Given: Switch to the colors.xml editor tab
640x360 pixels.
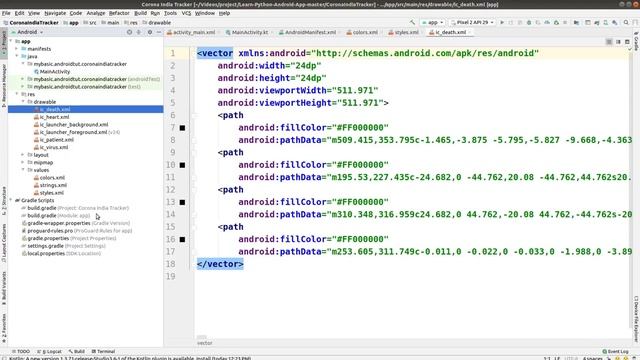Looking at the screenshot, I should (365, 32).
